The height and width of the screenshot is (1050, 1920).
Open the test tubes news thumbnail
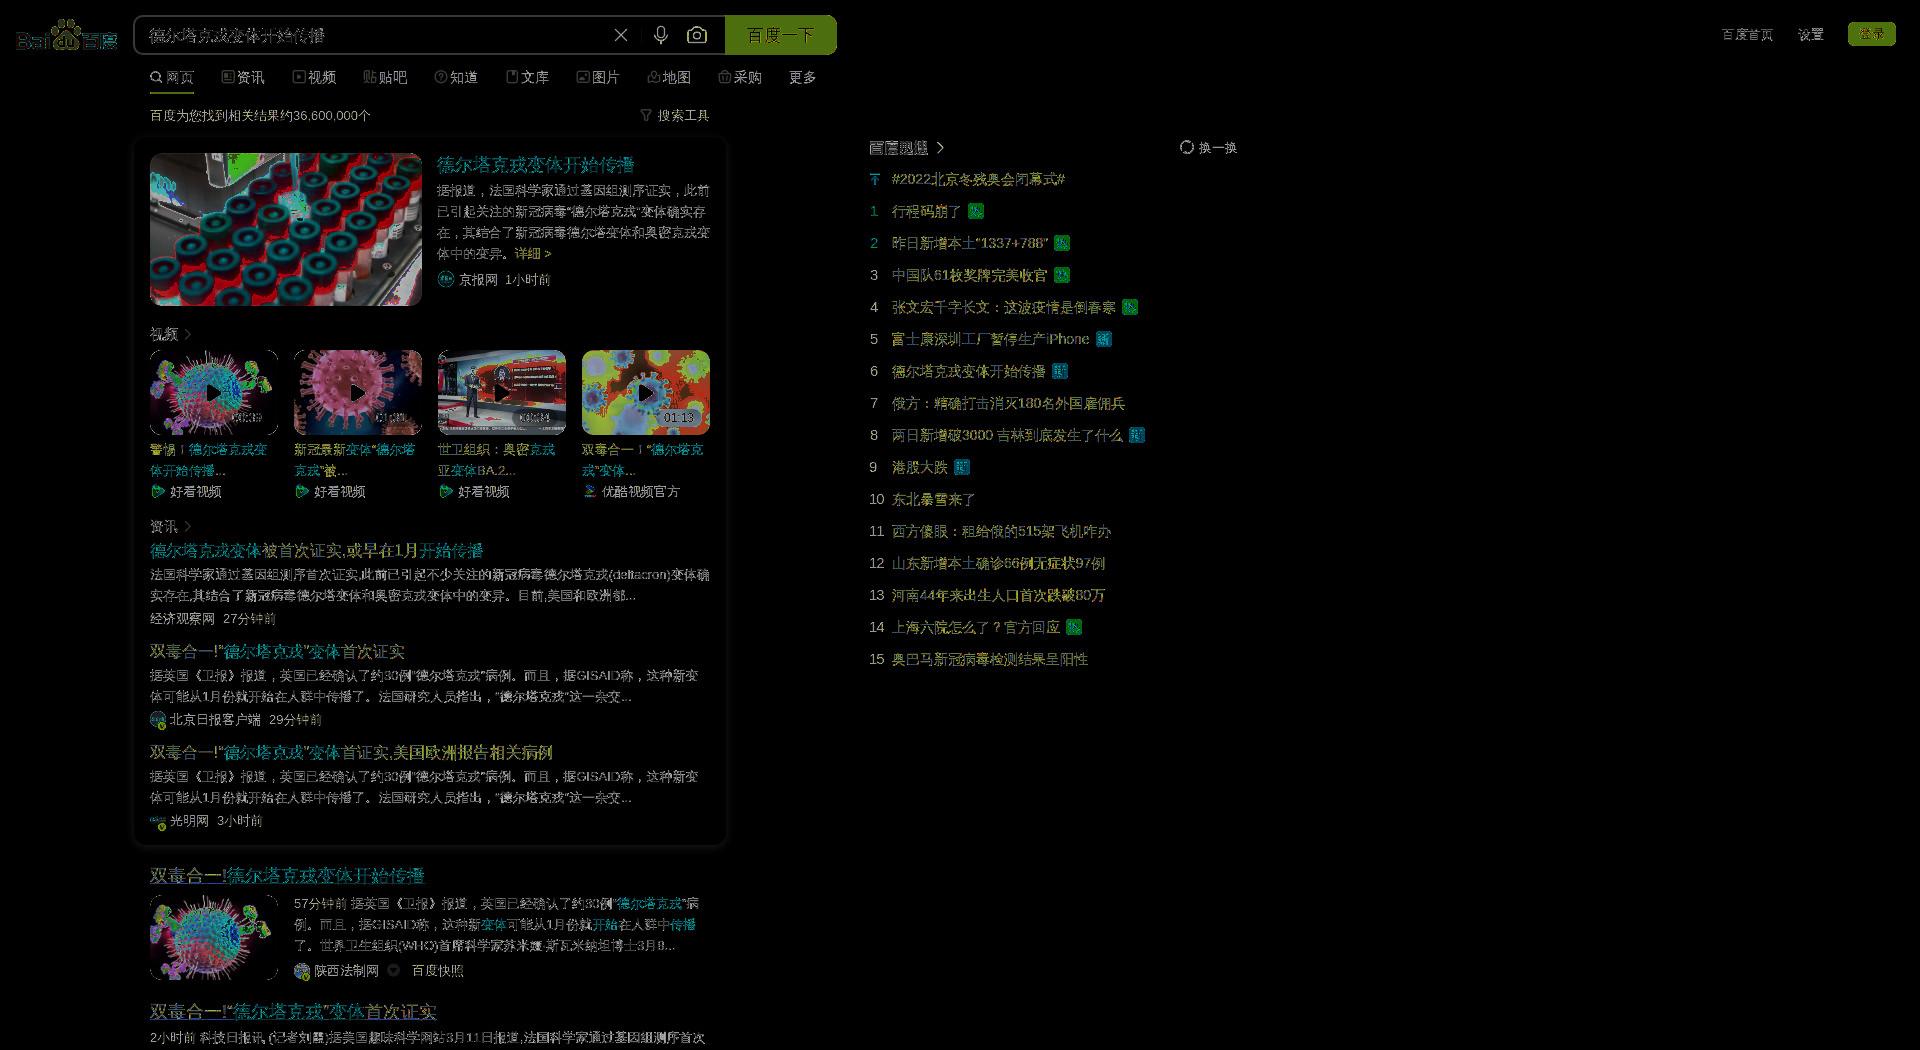click(286, 229)
